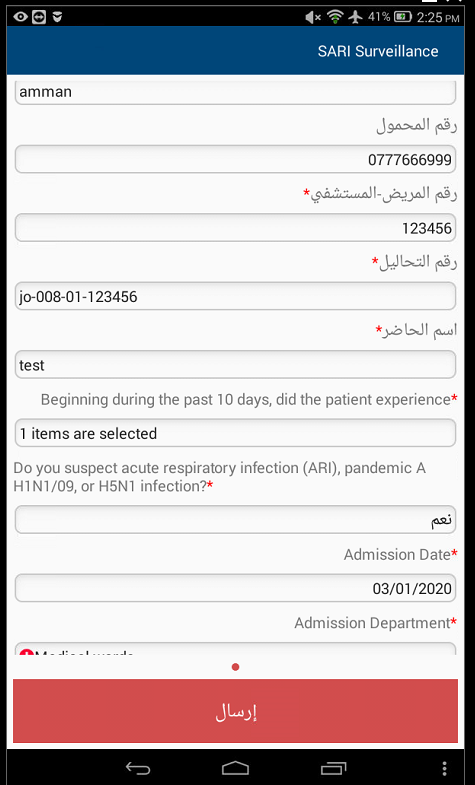Tap the airplane mode icon
475x785 pixels.
[x=355, y=17]
